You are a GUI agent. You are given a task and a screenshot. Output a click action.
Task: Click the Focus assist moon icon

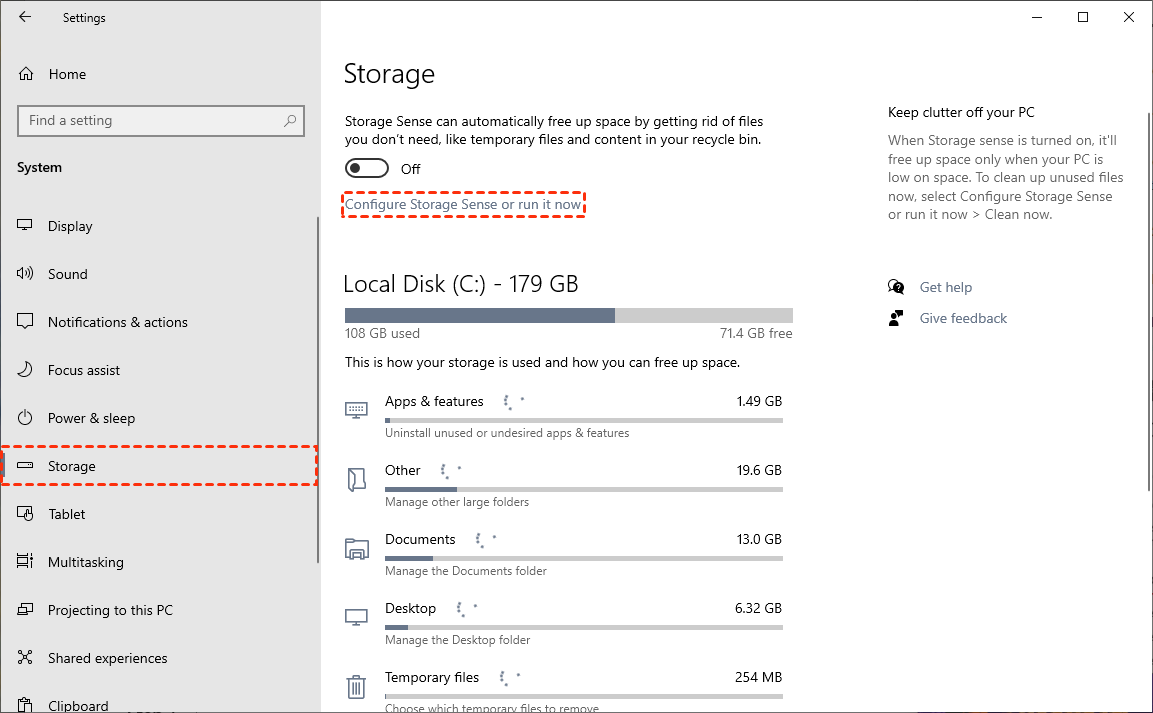(x=26, y=370)
